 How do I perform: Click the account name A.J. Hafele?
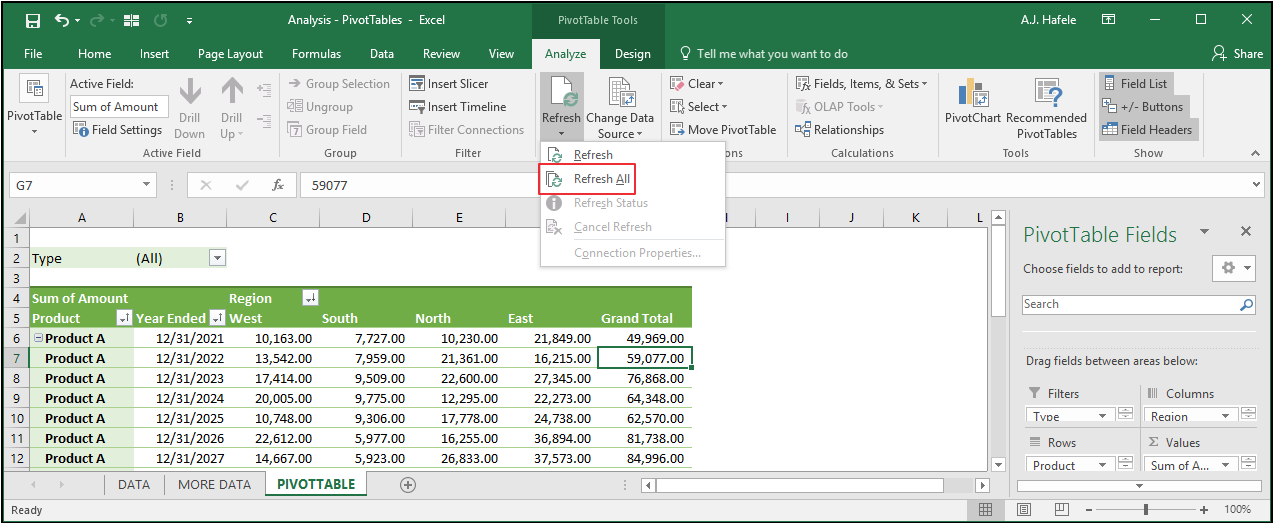tap(1049, 20)
